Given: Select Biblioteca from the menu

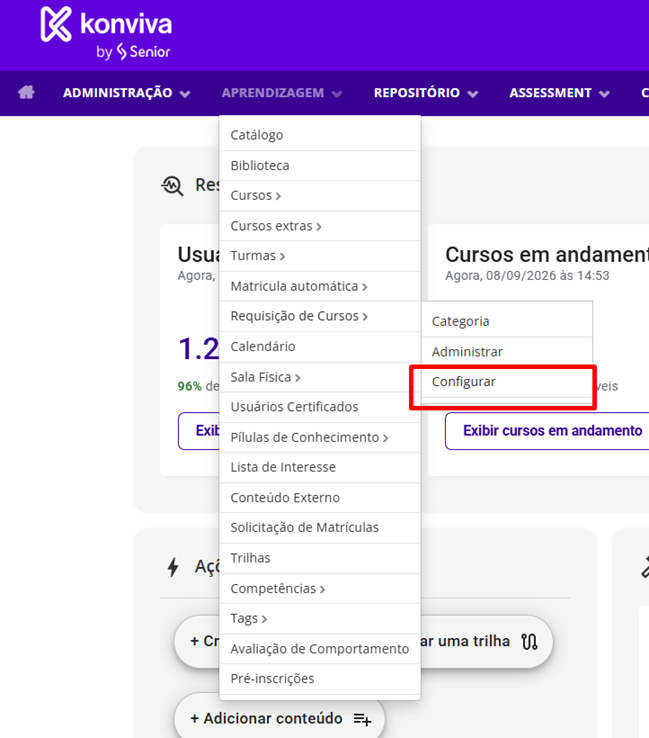Looking at the screenshot, I should pos(320,166).
